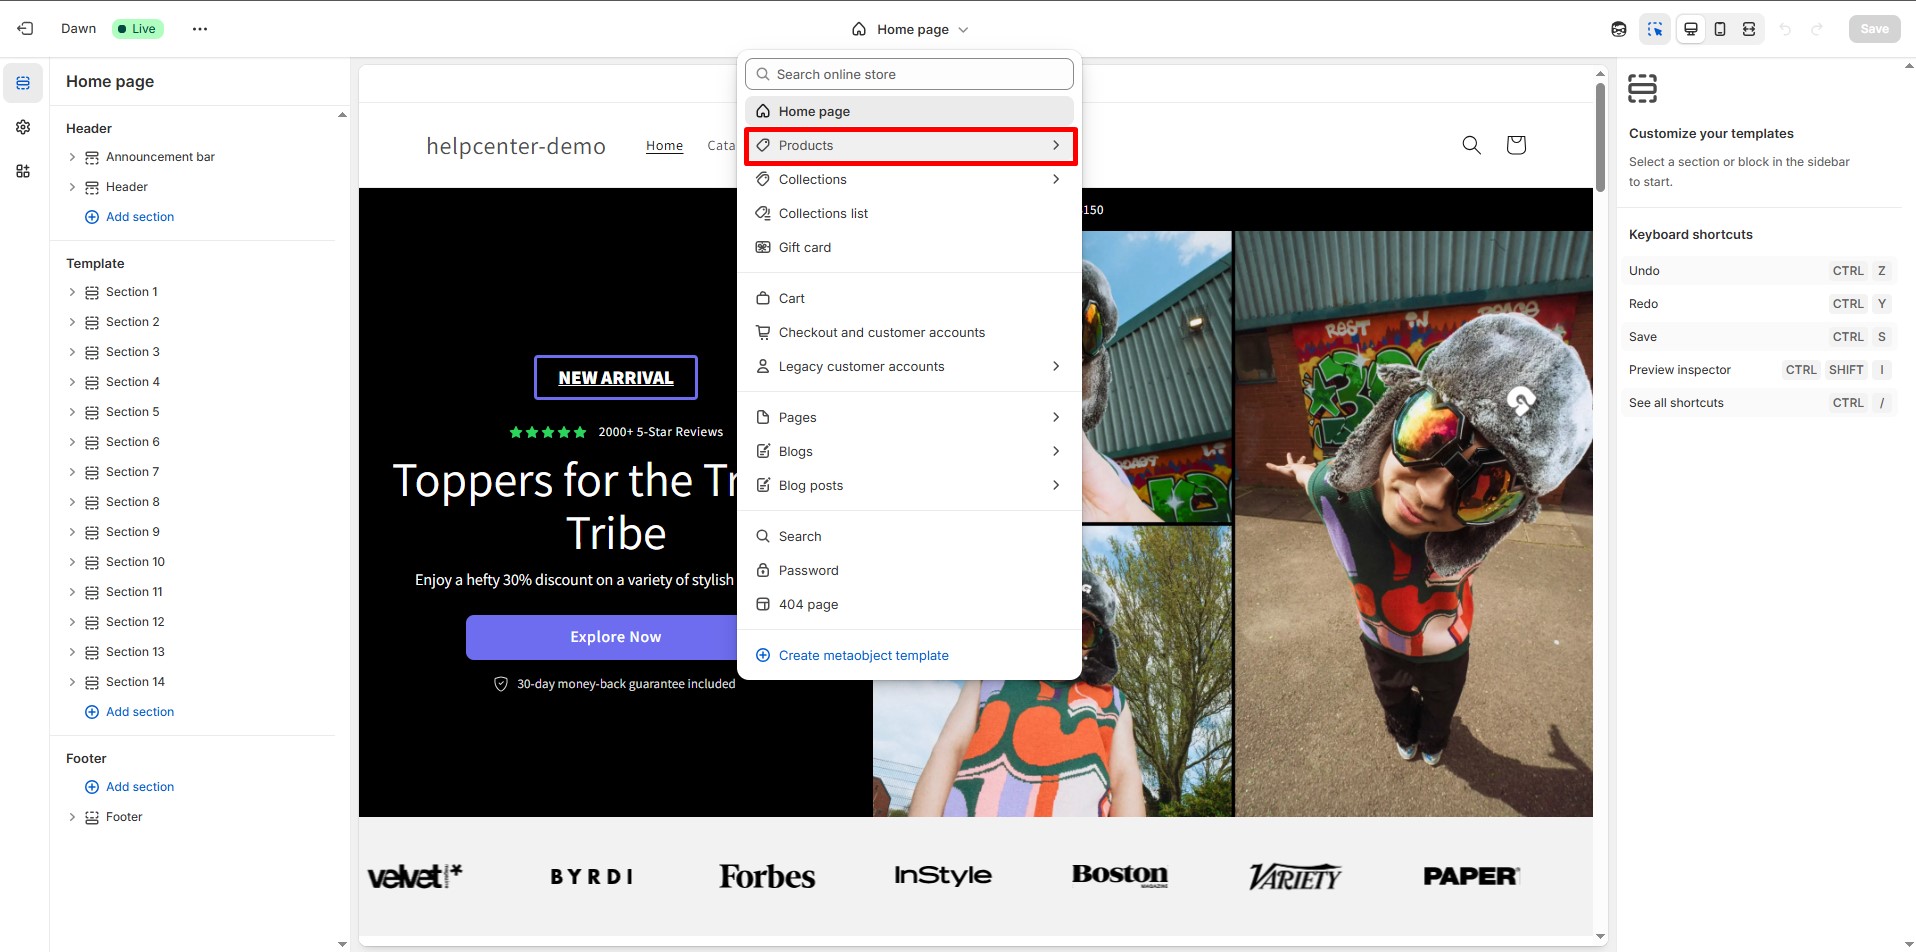Choose Password template from menu

(x=909, y=570)
